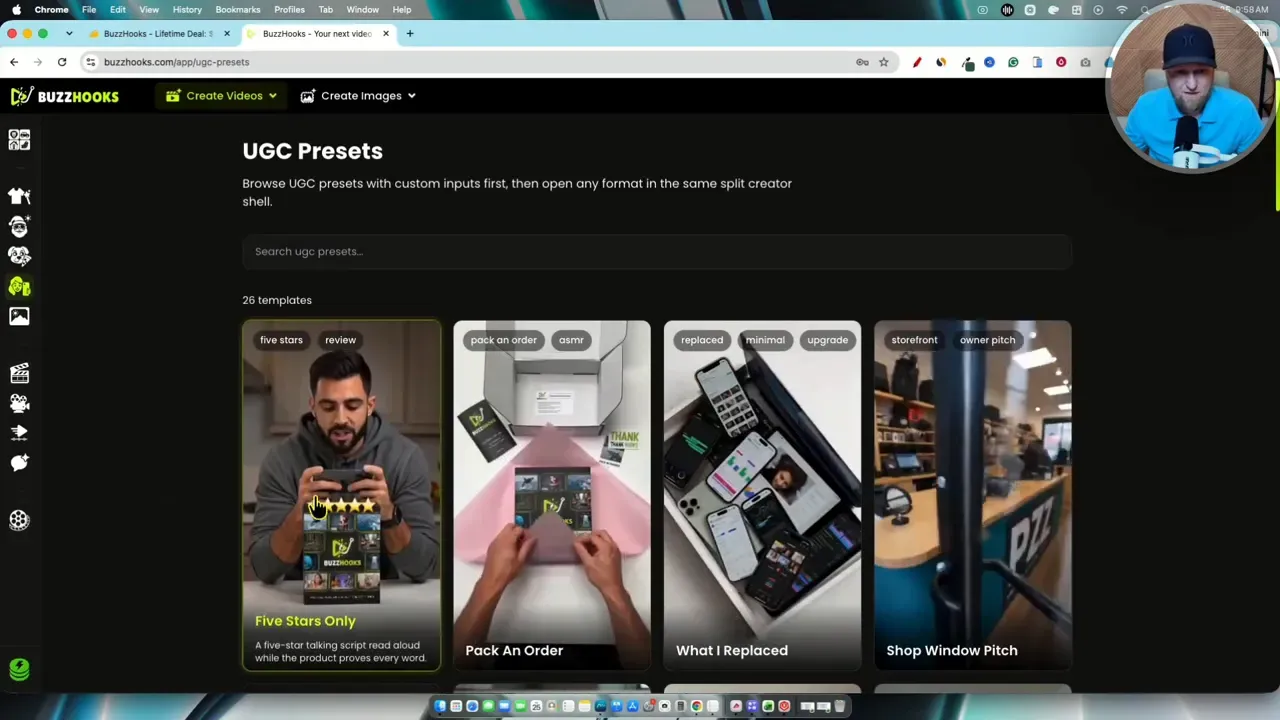Viewport: 1280px width, 720px height.
Task: Click the 'owner pitch' tag
Action: coord(988,340)
